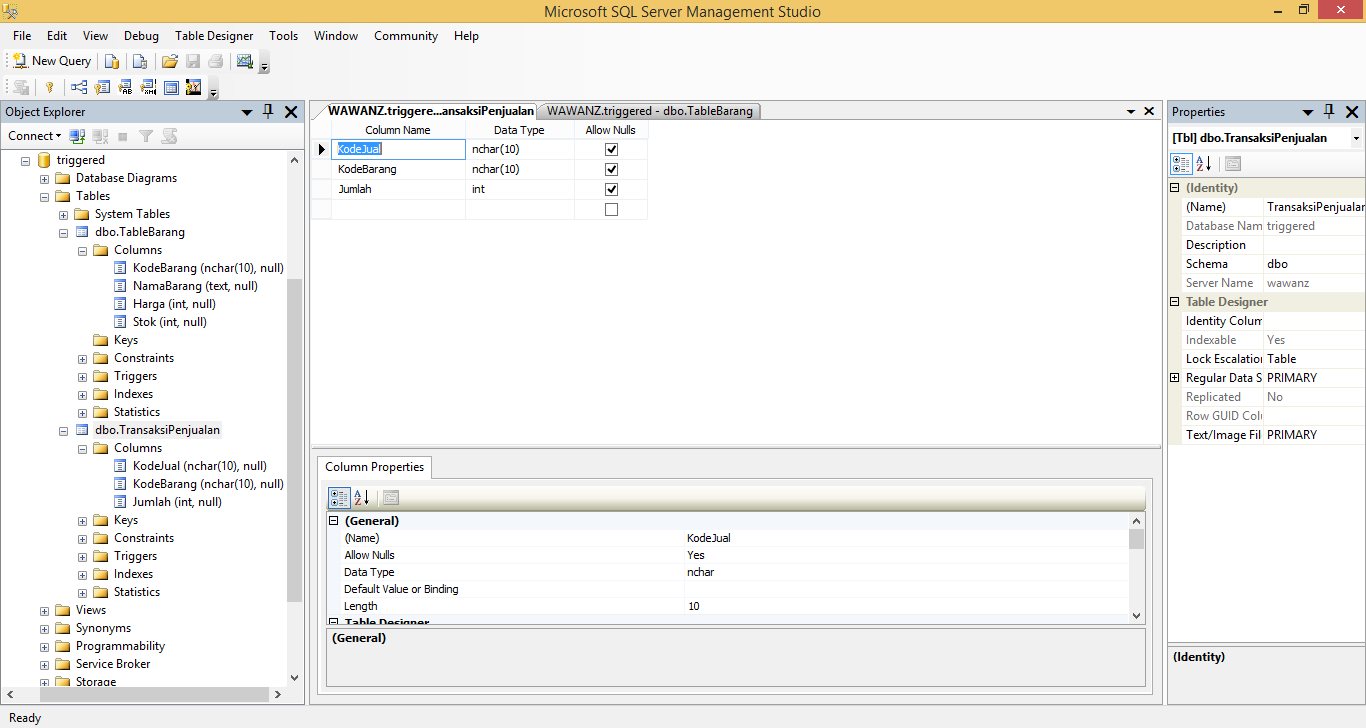Select the dbo.TableBarang table icon
1366x728 pixels.
83,232
